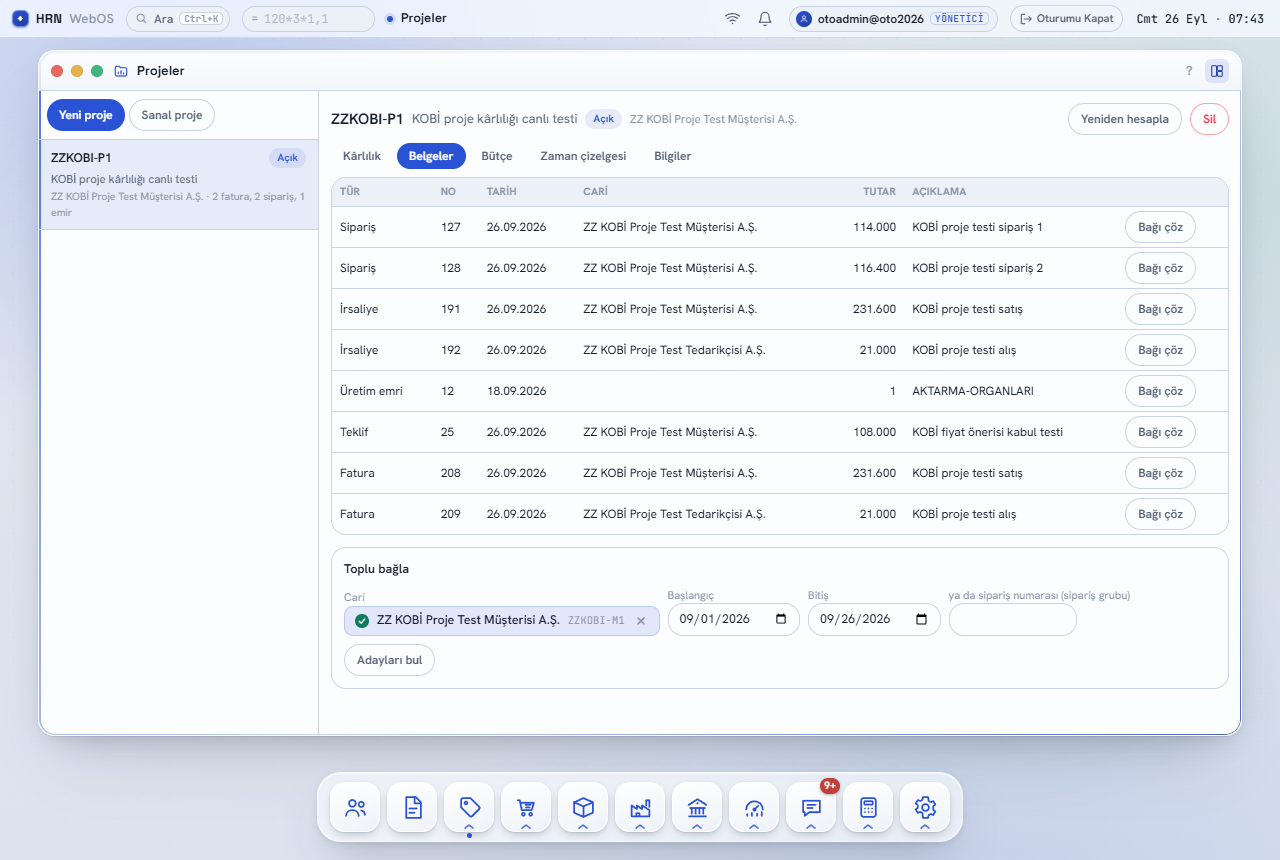
Task: Open the chat icon with 9+ badge
Action: [x=812, y=807]
